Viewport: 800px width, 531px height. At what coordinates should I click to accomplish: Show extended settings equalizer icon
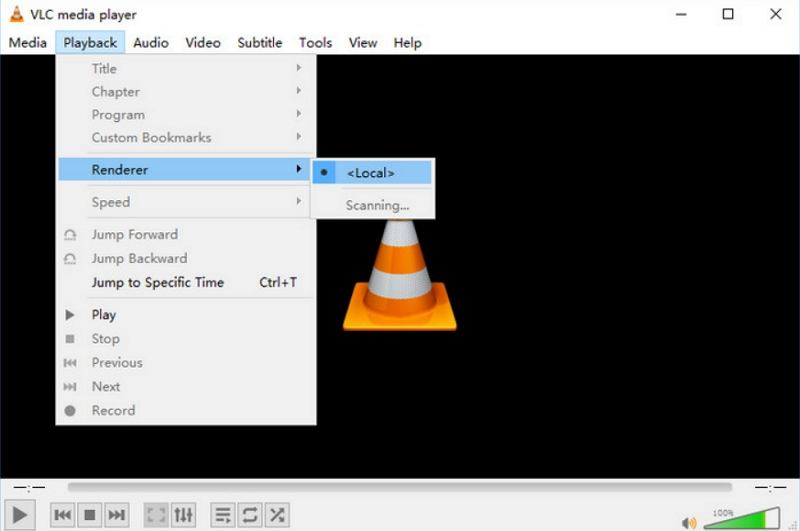point(184,515)
